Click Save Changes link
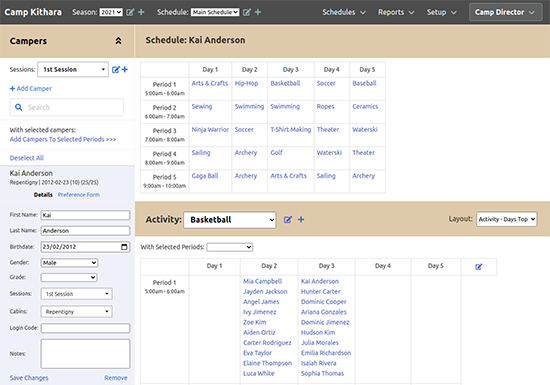The width and height of the screenshot is (550, 385). pos(29,378)
